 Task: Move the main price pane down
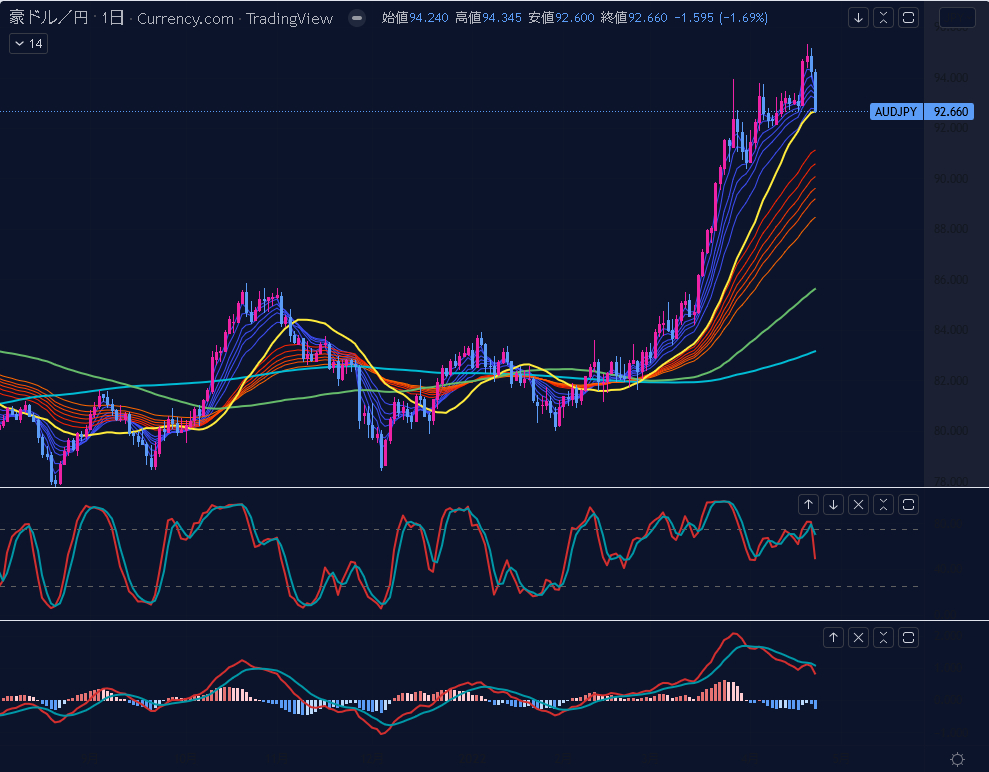tap(858, 17)
